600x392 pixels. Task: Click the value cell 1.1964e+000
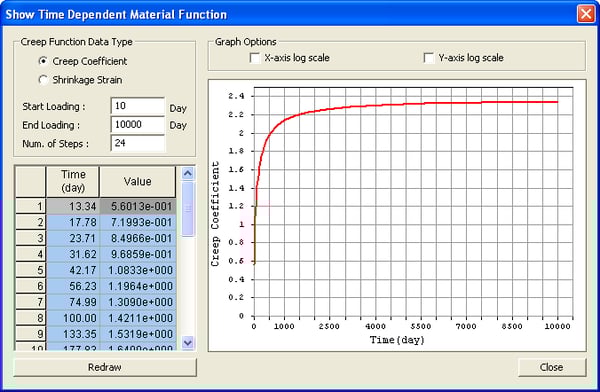(x=138, y=286)
